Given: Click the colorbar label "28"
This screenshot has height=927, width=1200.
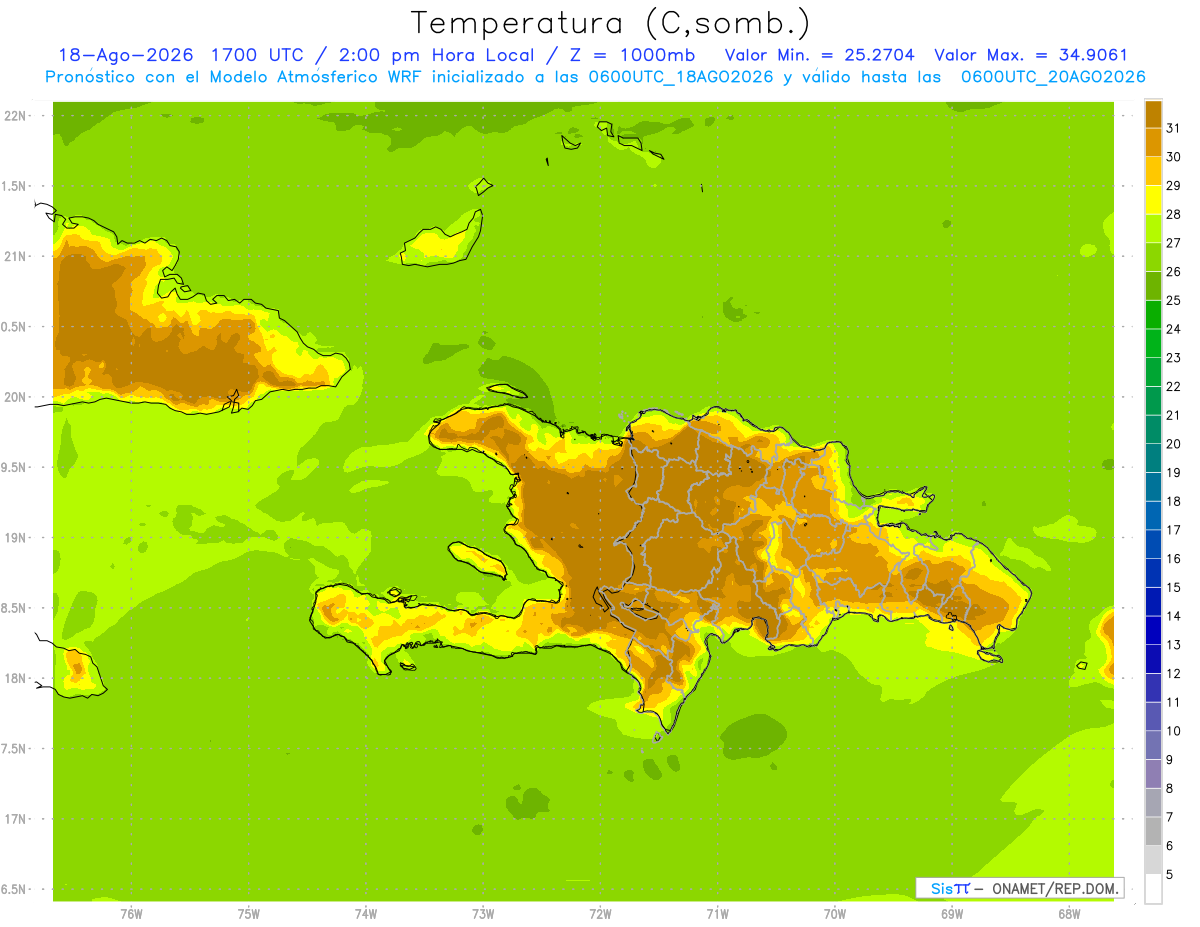Looking at the screenshot, I should (1174, 214).
